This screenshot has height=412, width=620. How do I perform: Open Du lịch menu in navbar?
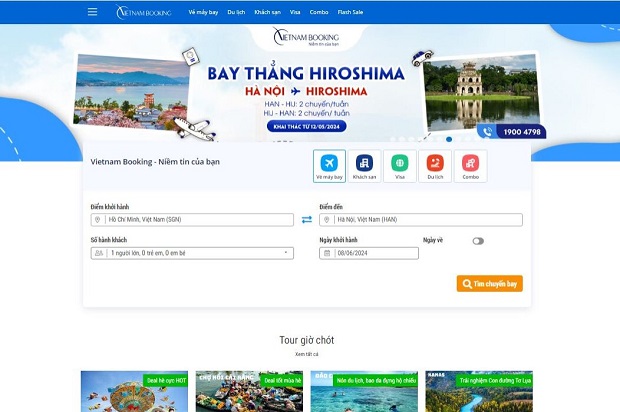(236, 12)
